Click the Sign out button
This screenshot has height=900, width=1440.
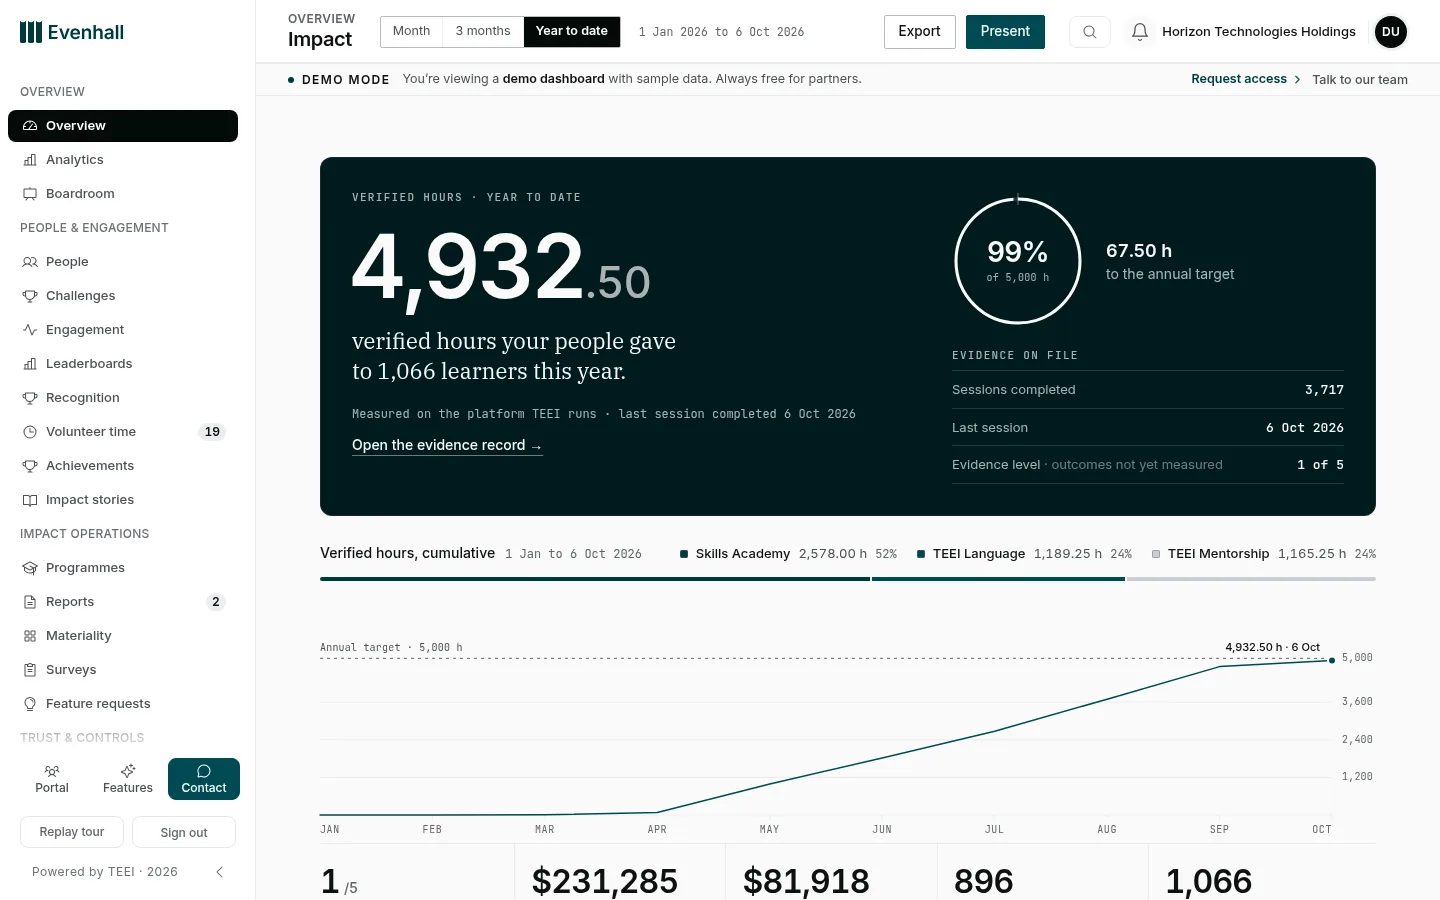pyautogui.click(x=184, y=832)
